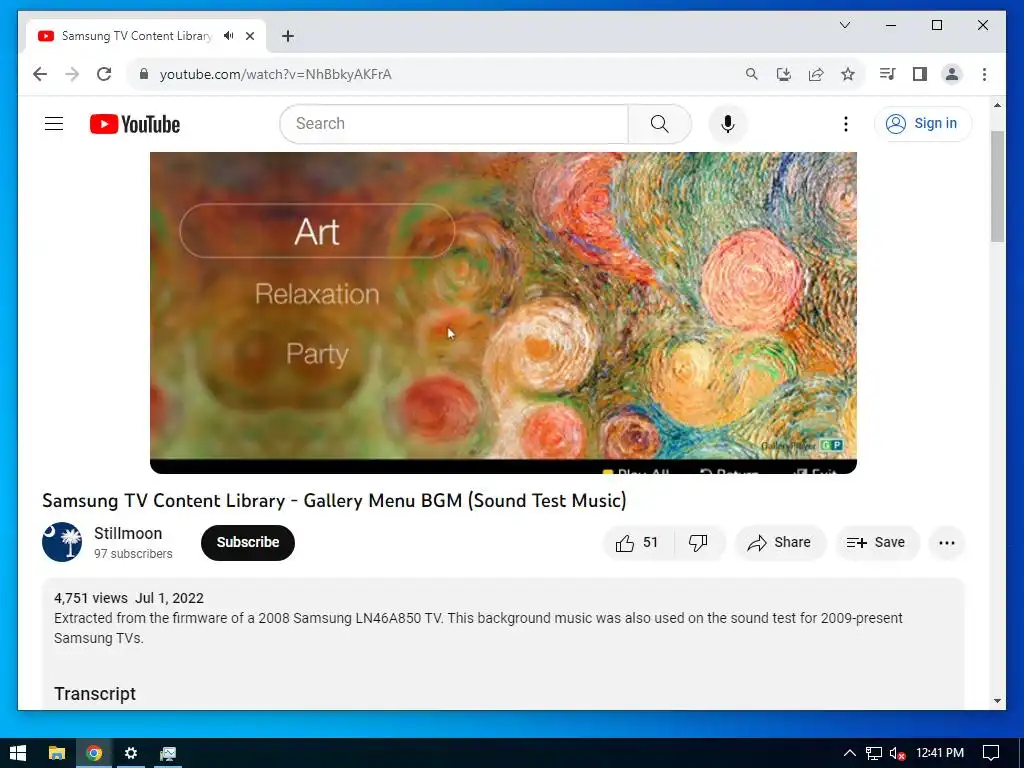Dislike the video with thumbs down

[698, 543]
